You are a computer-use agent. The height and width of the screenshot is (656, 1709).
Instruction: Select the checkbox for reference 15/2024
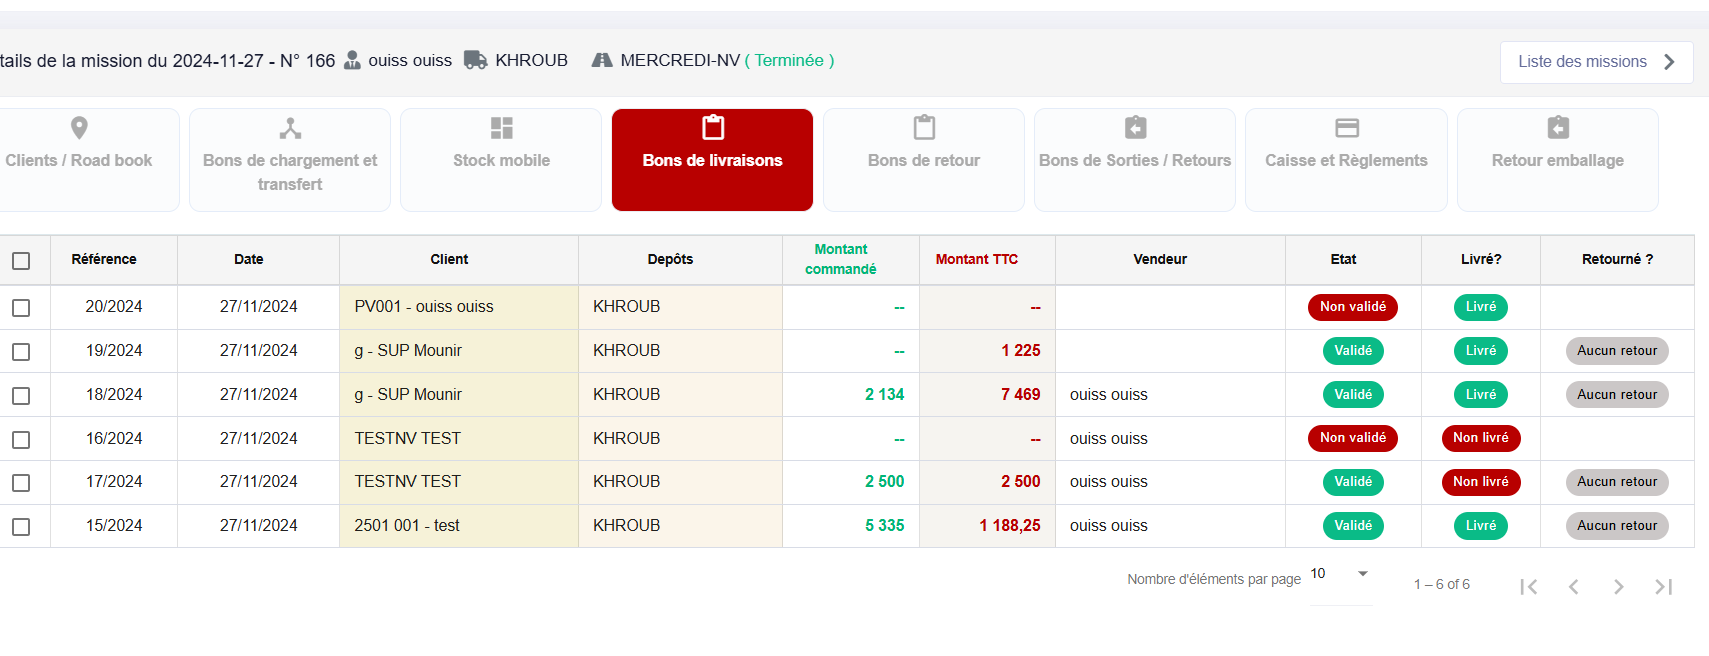pos(21,527)
